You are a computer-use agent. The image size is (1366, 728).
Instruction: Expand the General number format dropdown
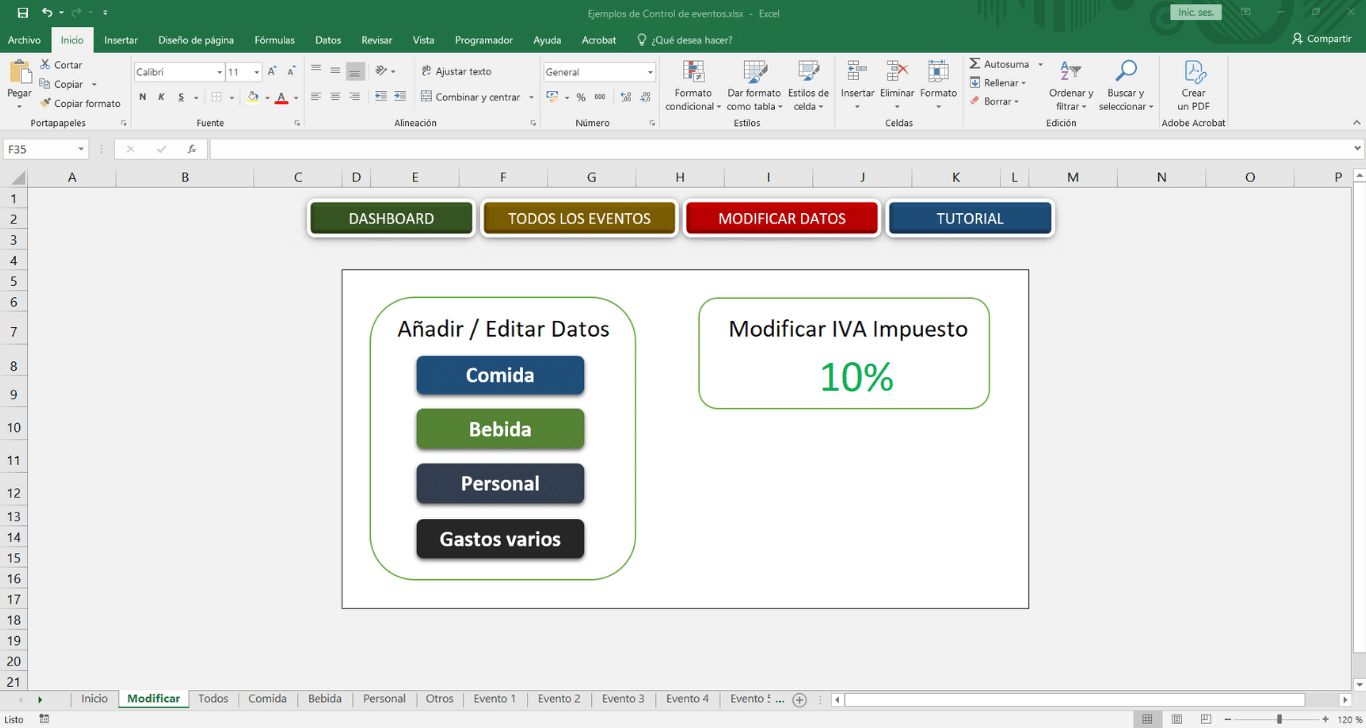coord(650,72)
